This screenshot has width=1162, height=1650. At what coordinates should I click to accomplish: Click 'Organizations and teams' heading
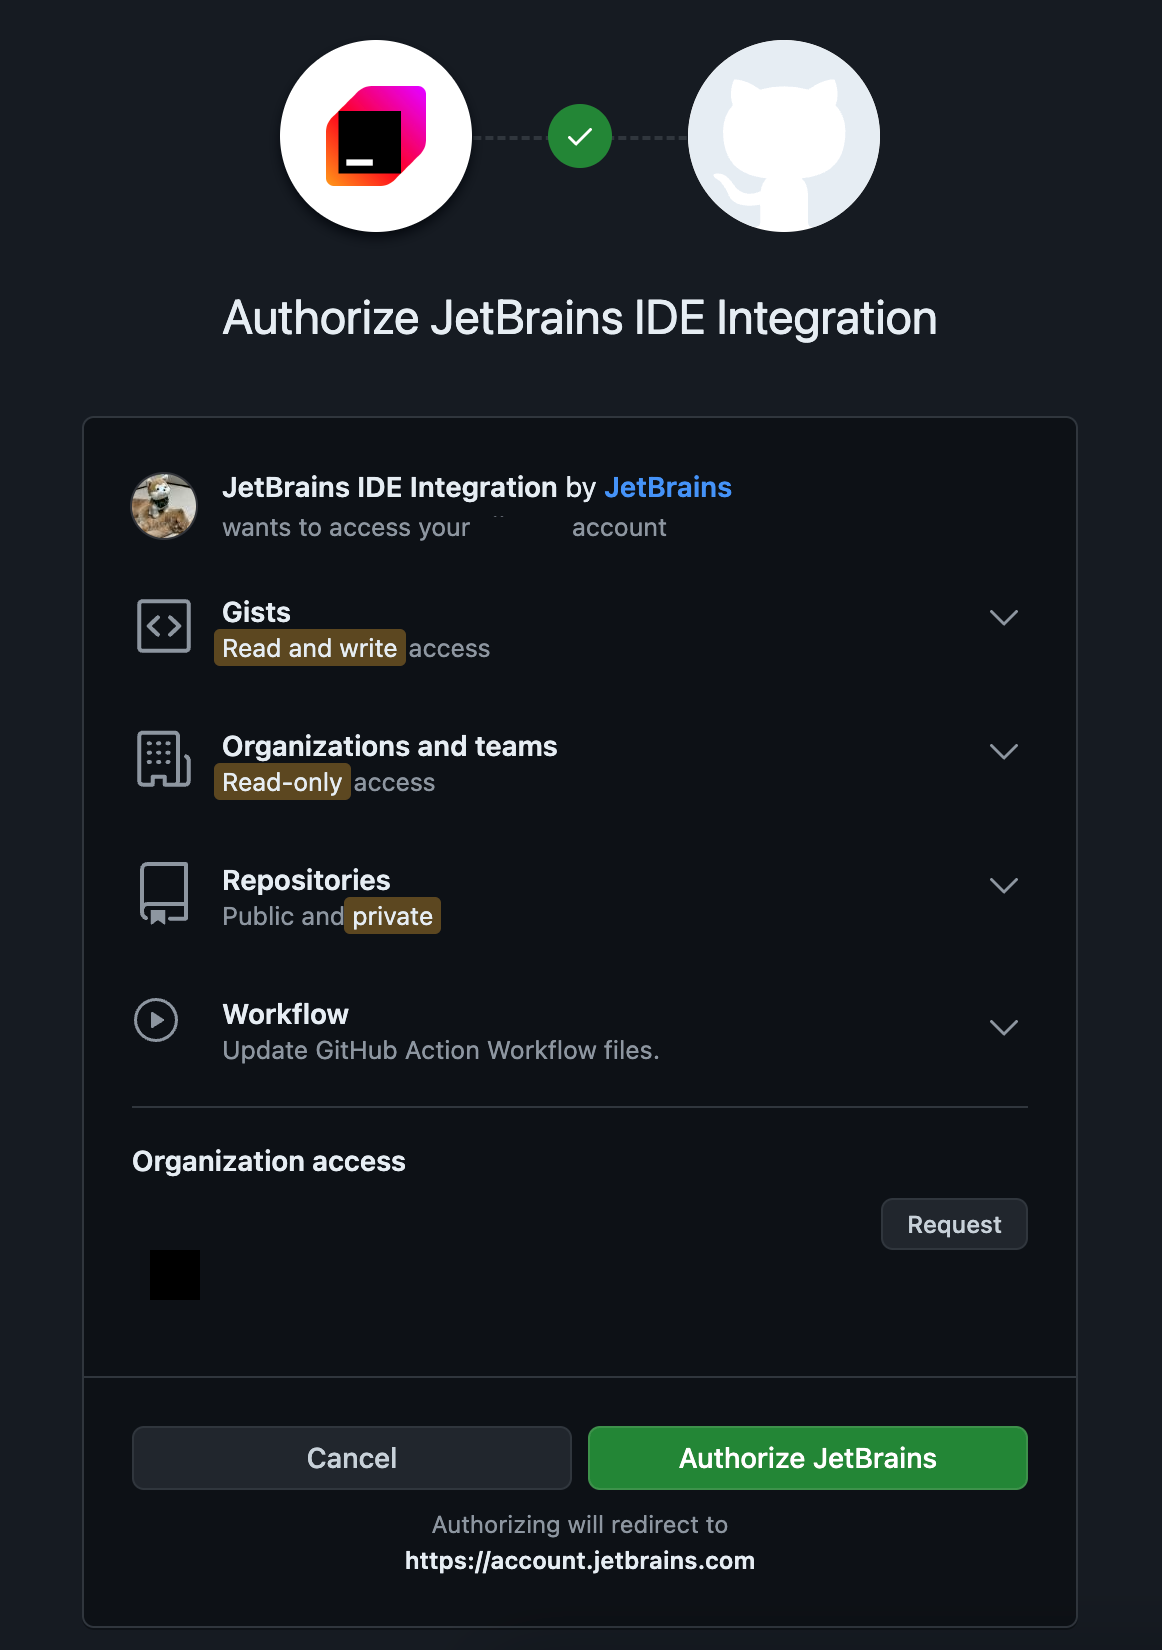click(x=390, y=746)
